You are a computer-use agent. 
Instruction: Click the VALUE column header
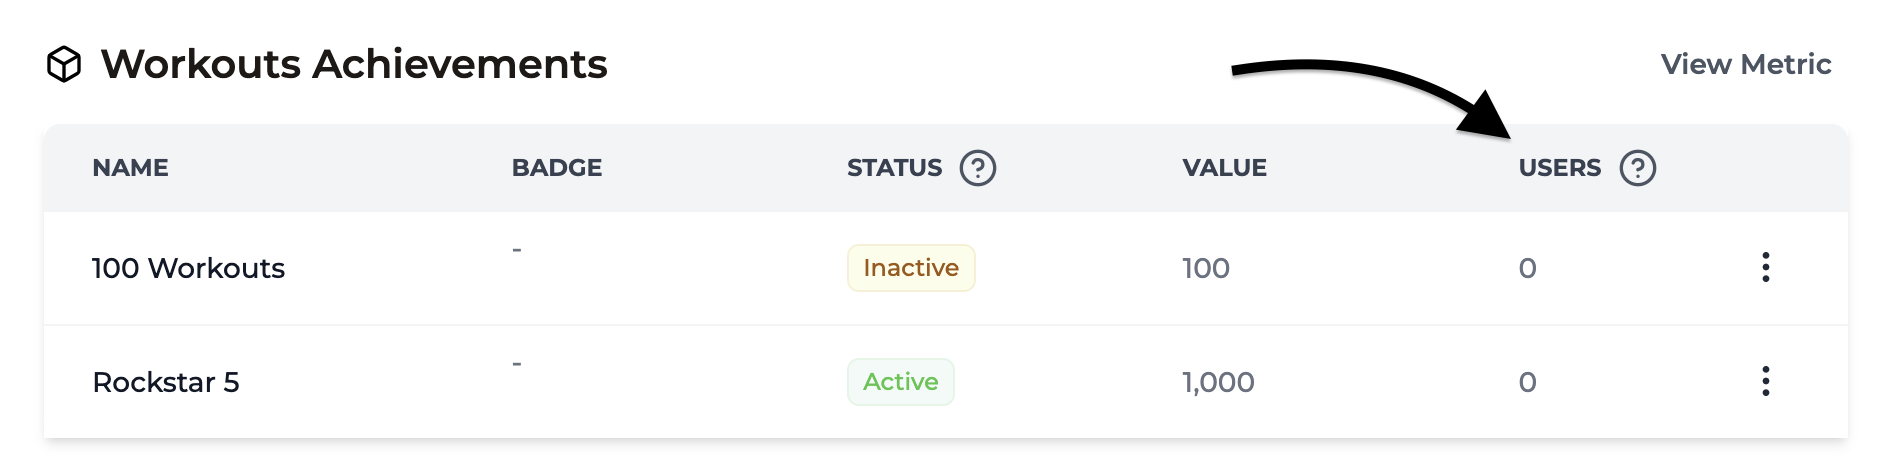(x=1224, y=168)
